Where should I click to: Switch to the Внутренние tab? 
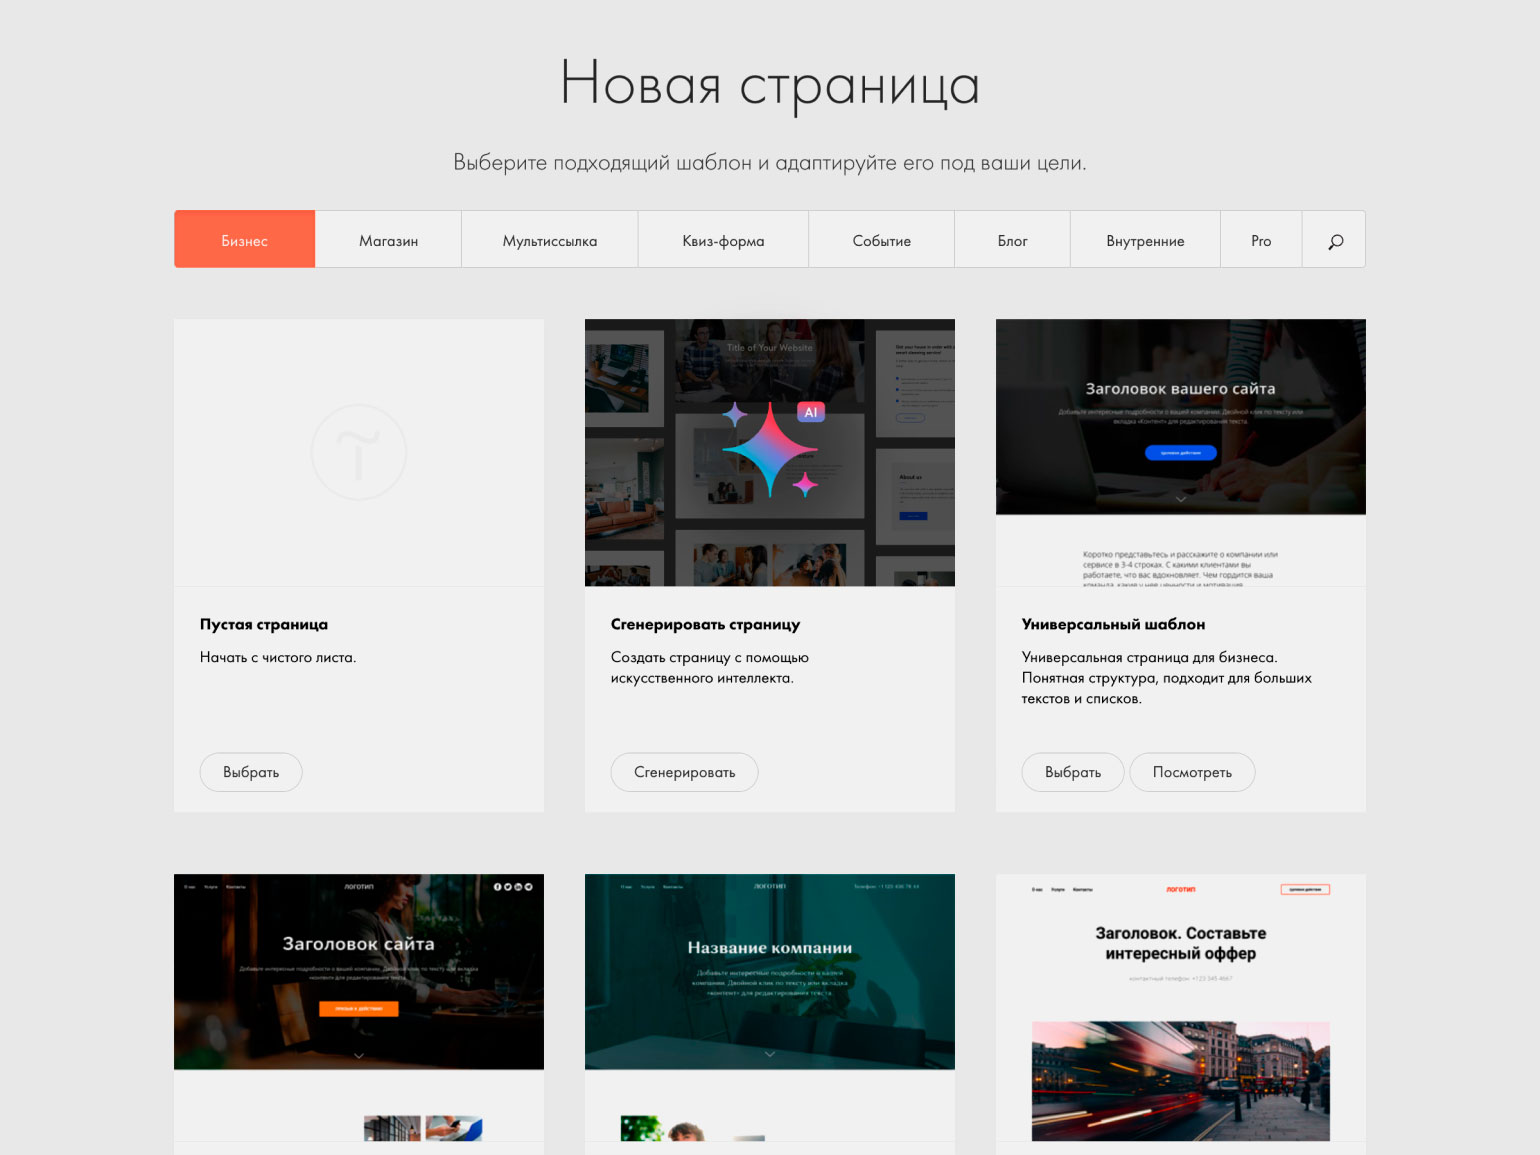tap(1145, 241)
